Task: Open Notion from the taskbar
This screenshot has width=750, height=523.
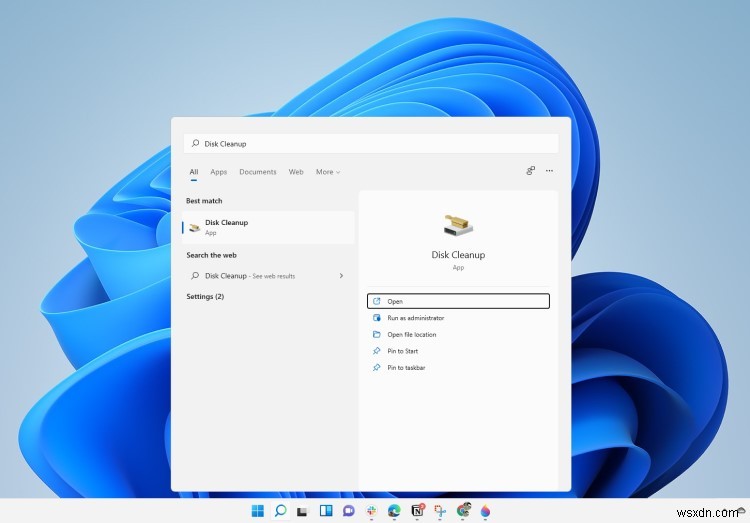Action: [x=418, y=511]
